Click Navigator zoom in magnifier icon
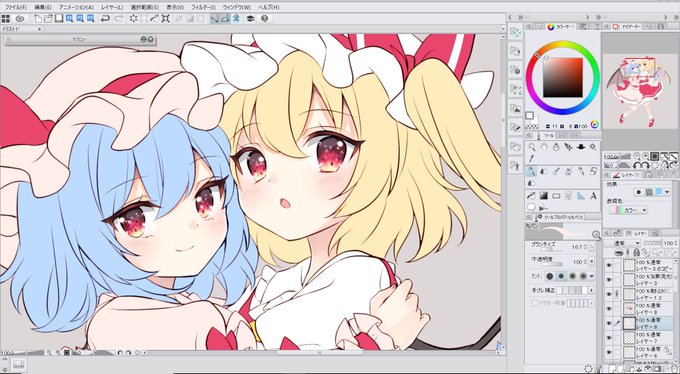The image size is (680, 374). 646,156
